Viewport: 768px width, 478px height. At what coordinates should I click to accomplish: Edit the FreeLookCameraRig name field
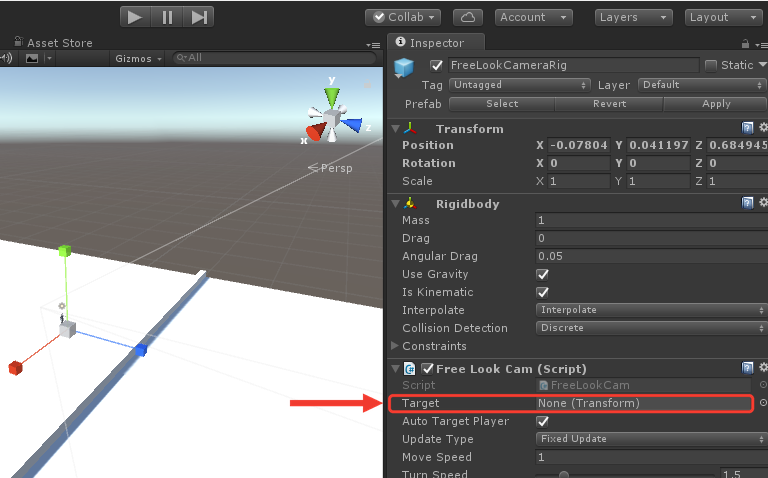click(573, 65)
